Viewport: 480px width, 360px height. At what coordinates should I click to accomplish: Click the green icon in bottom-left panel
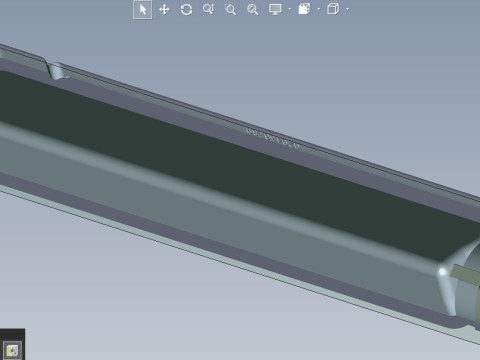(13, 350)
